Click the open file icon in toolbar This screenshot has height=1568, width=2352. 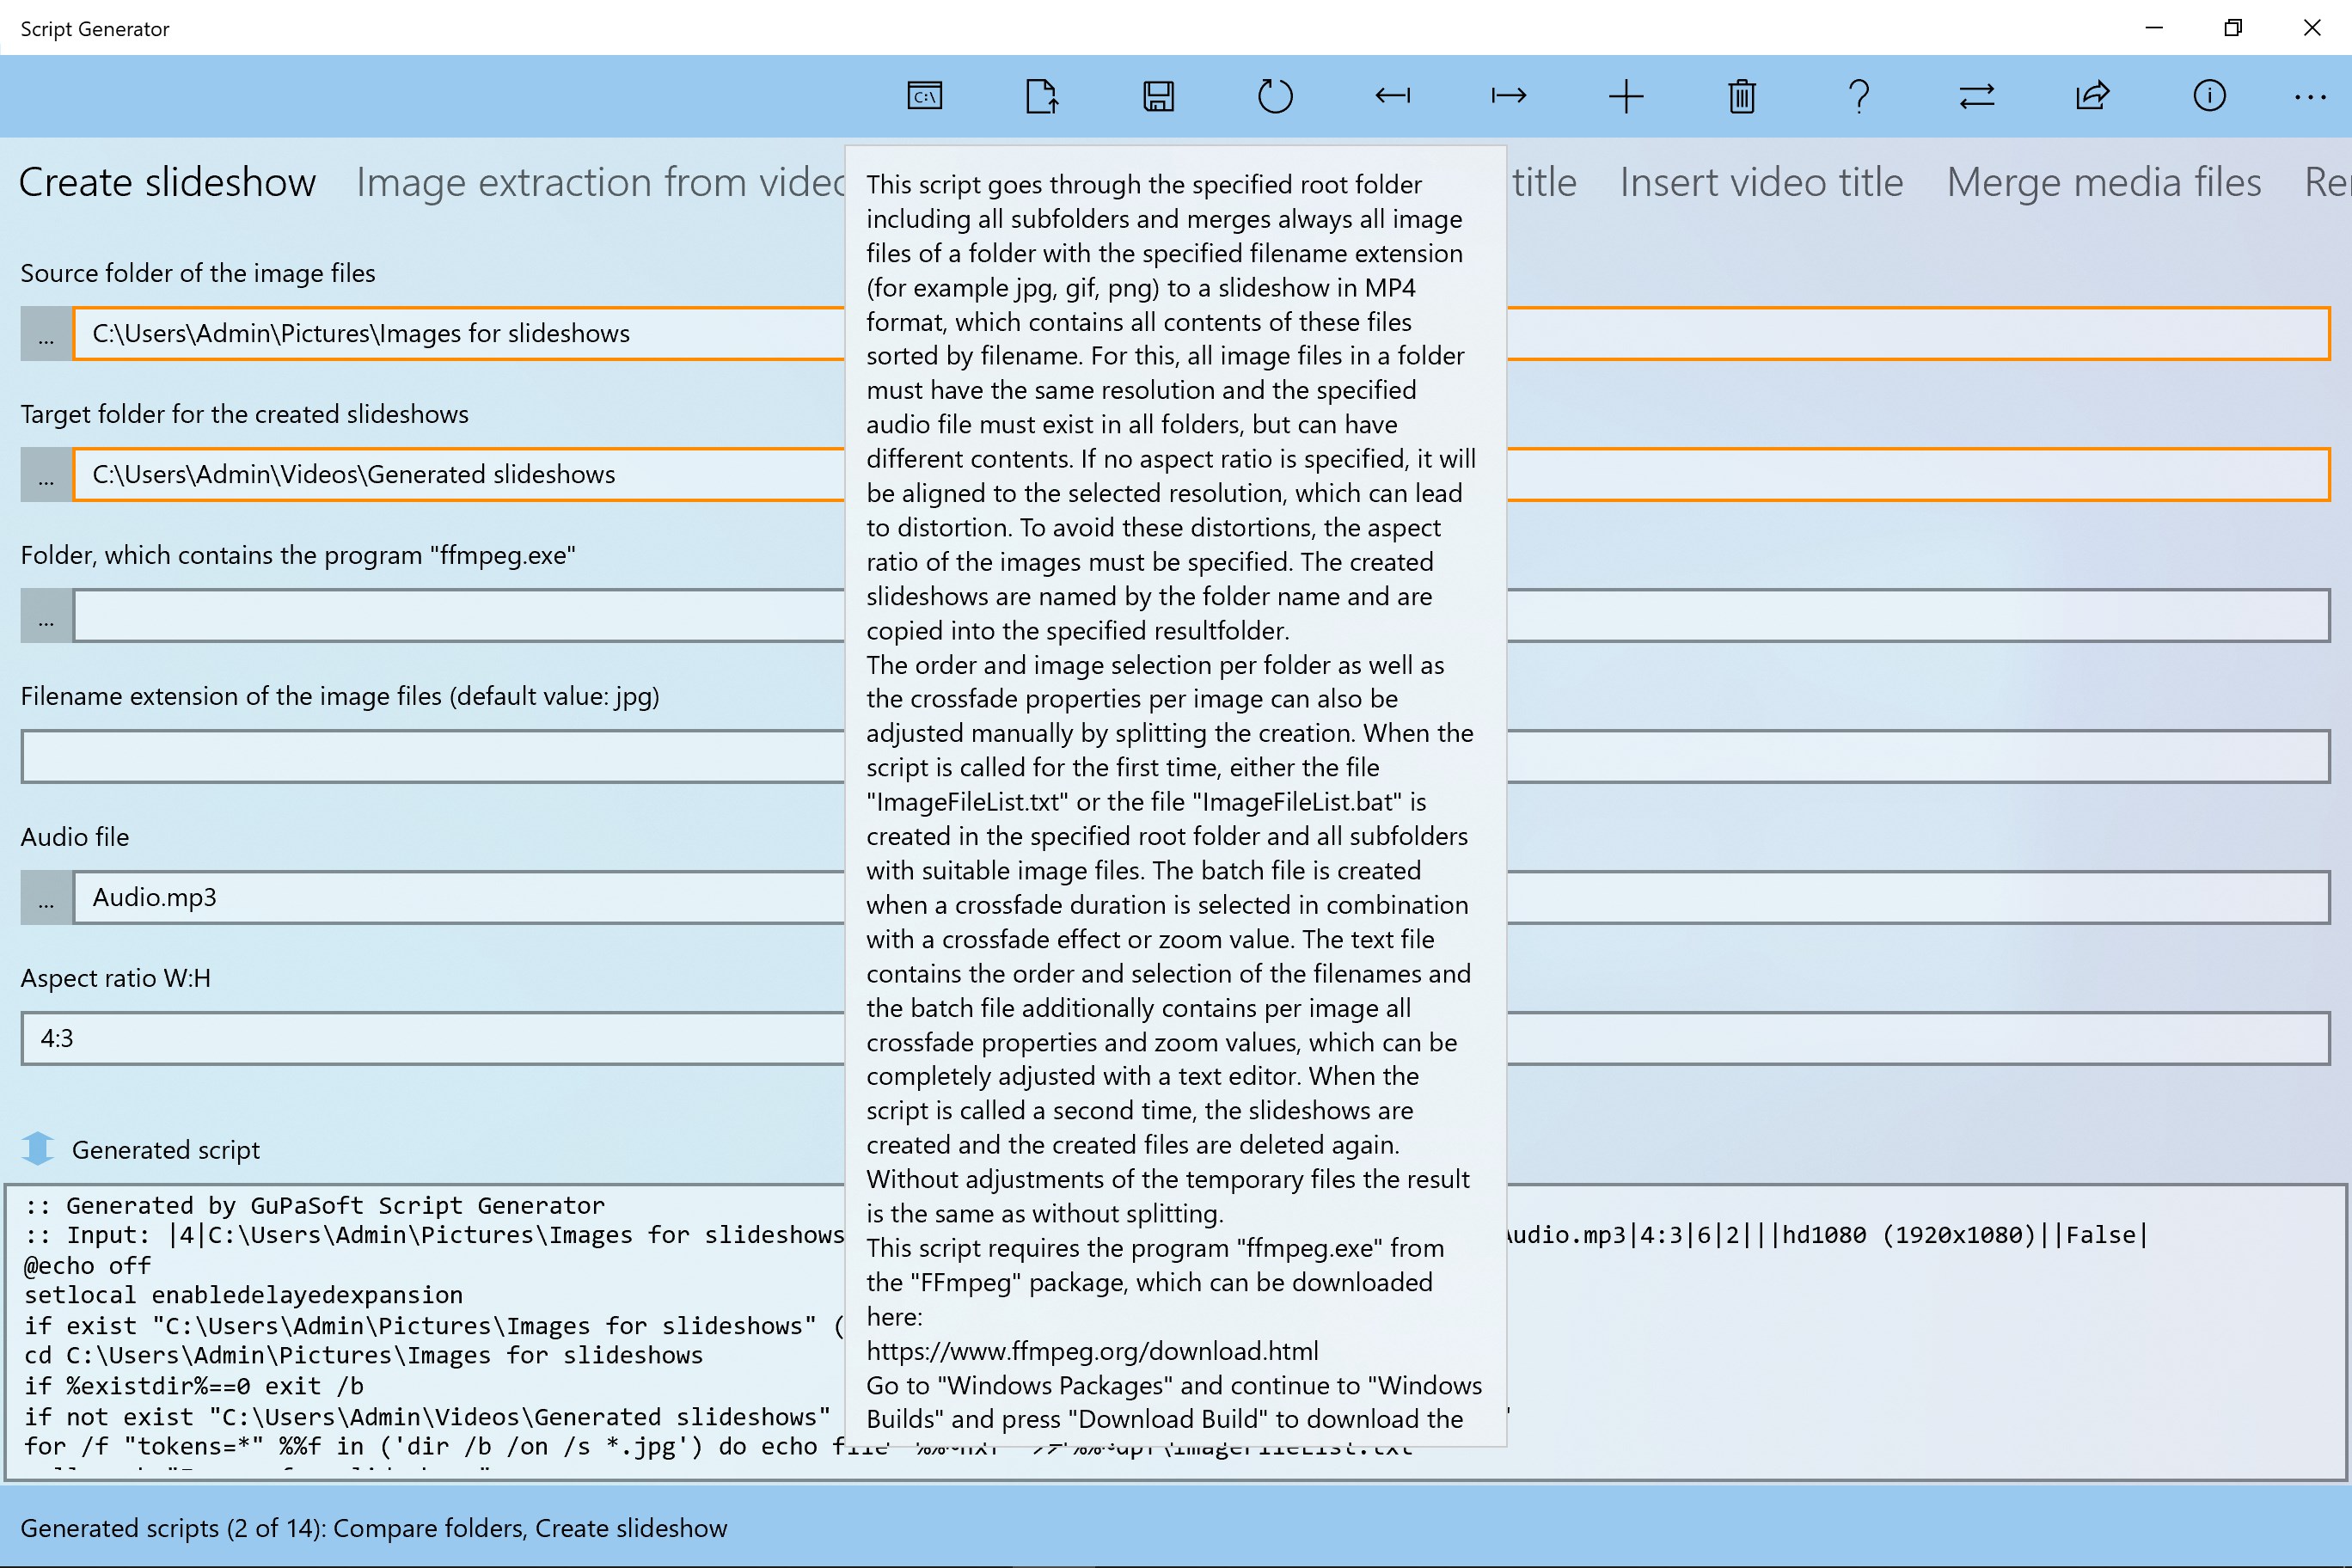1041,96
